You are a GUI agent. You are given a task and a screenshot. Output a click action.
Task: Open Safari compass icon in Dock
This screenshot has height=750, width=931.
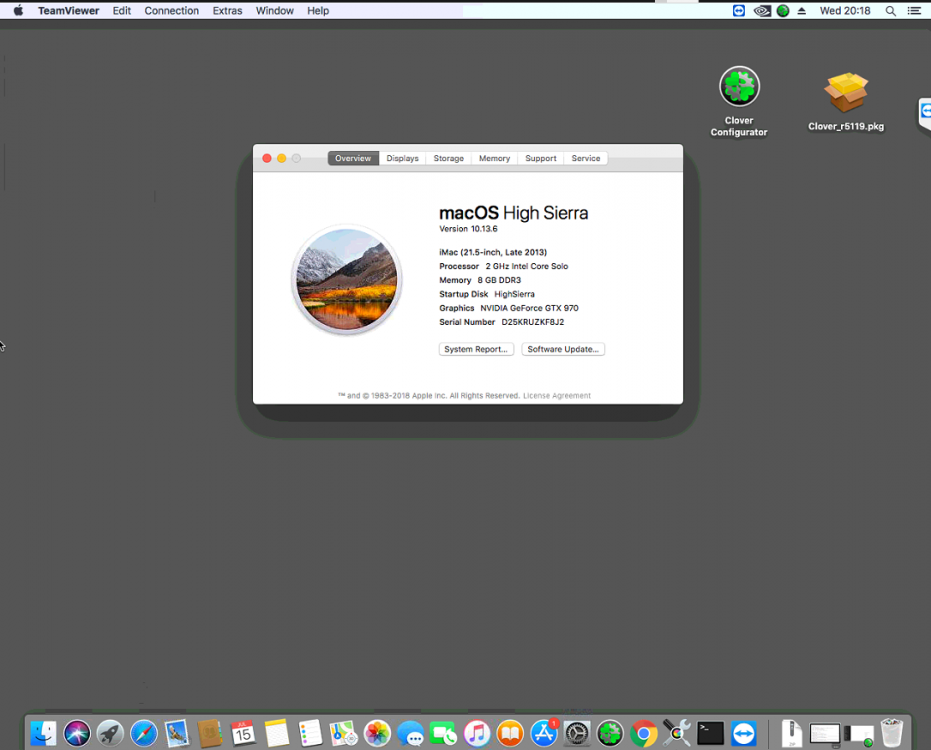pos(144,733)
